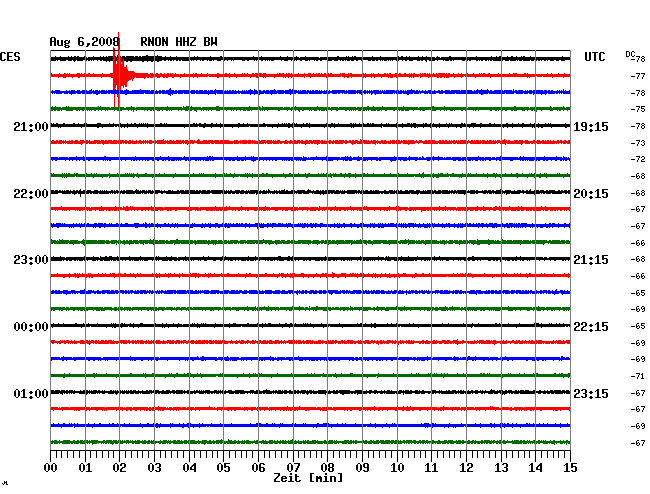This screenshot has width=650, height=494.
Task: Click minute "10" on the Zeit axis
Action: click(x=397, y=468)
